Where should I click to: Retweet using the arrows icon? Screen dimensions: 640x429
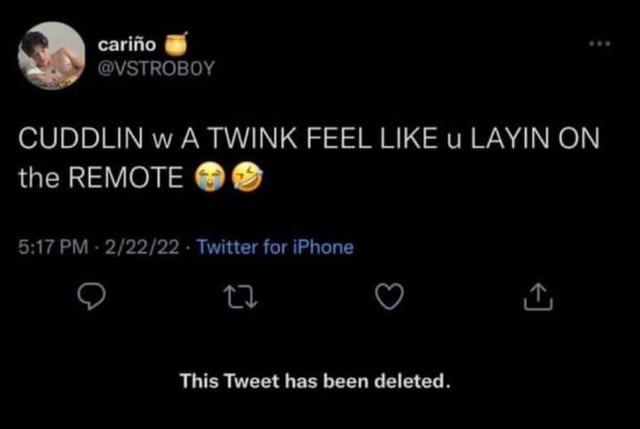pos(241,297)
